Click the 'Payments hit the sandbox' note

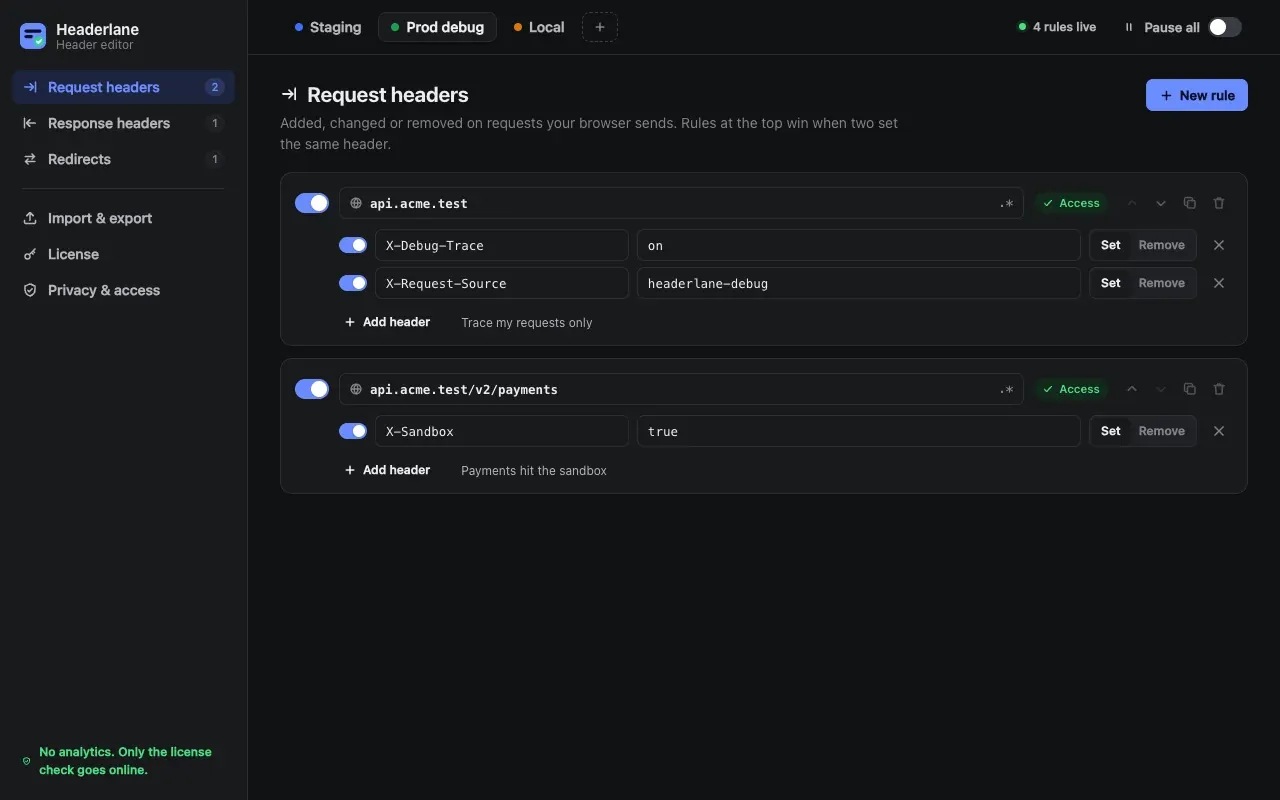tap(534, 471)
